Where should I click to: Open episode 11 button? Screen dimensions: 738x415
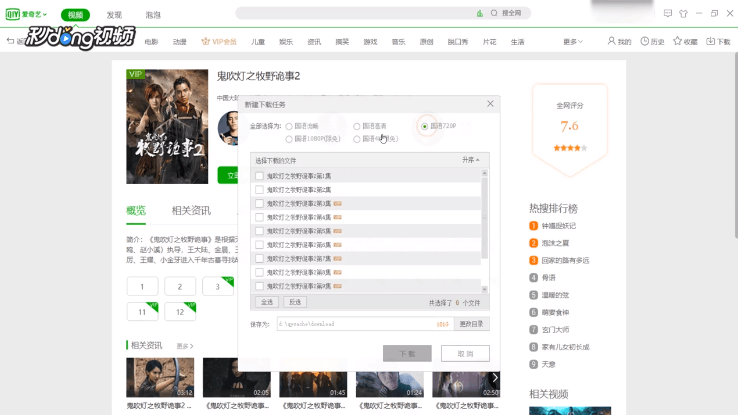142,312
